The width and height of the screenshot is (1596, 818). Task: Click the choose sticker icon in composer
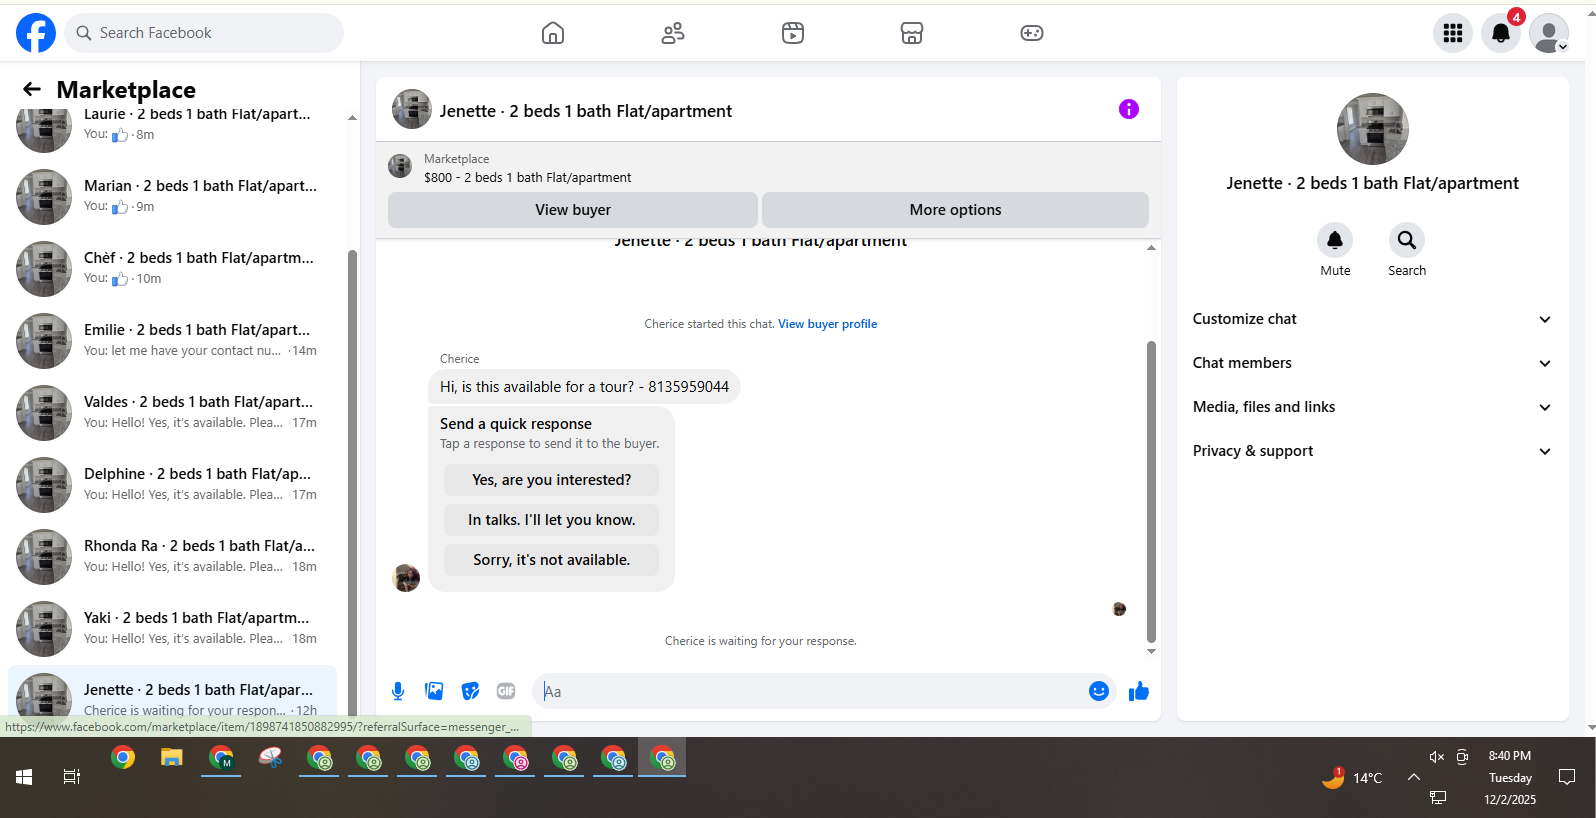(x=470, y=691)
